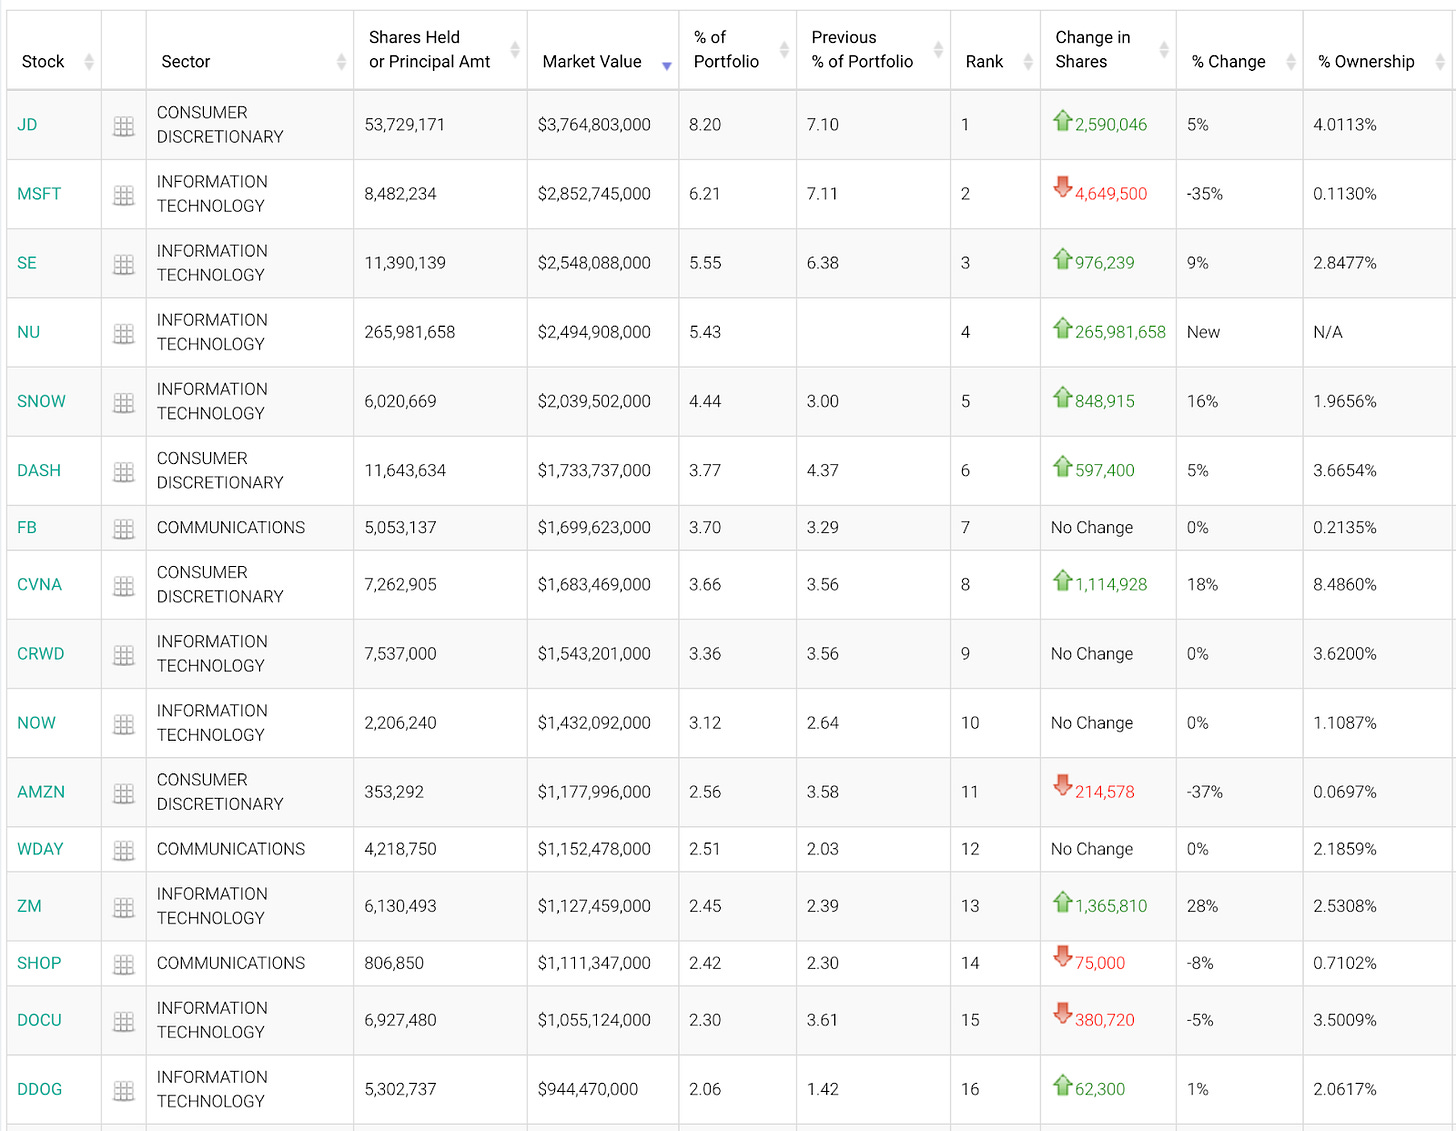Open the grid icon in the FB row

pyautogui.click(x=124, y=529)
